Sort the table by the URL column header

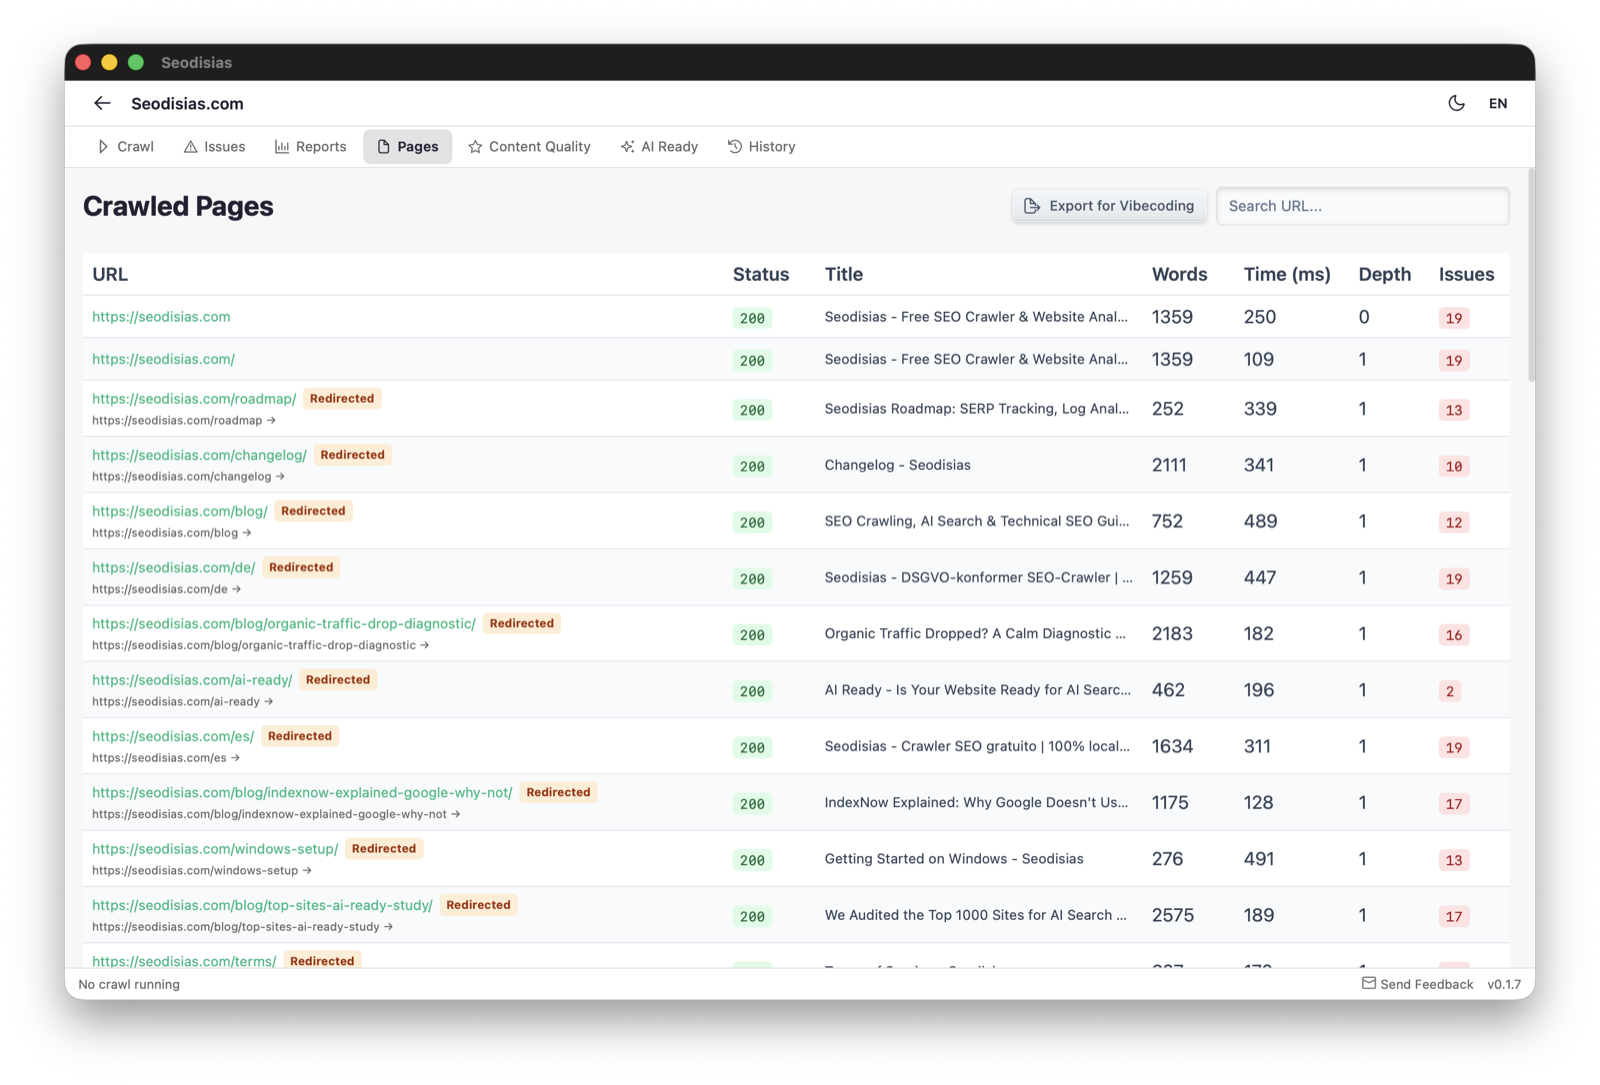110,274
